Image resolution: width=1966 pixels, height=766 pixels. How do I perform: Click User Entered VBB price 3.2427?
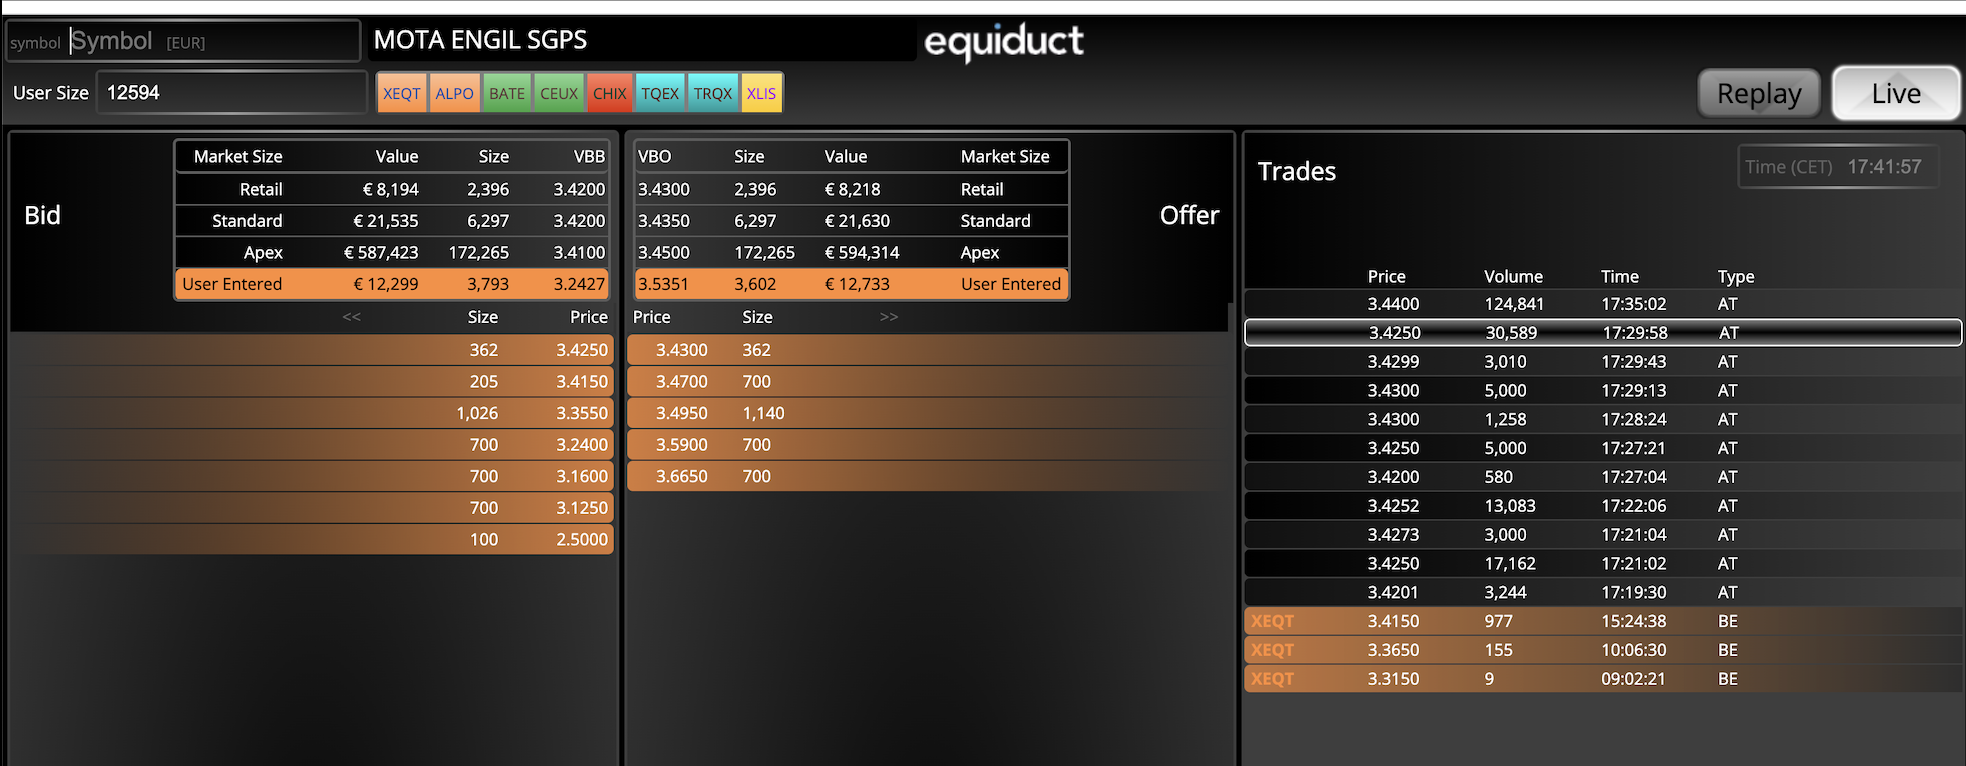point(579,284)
